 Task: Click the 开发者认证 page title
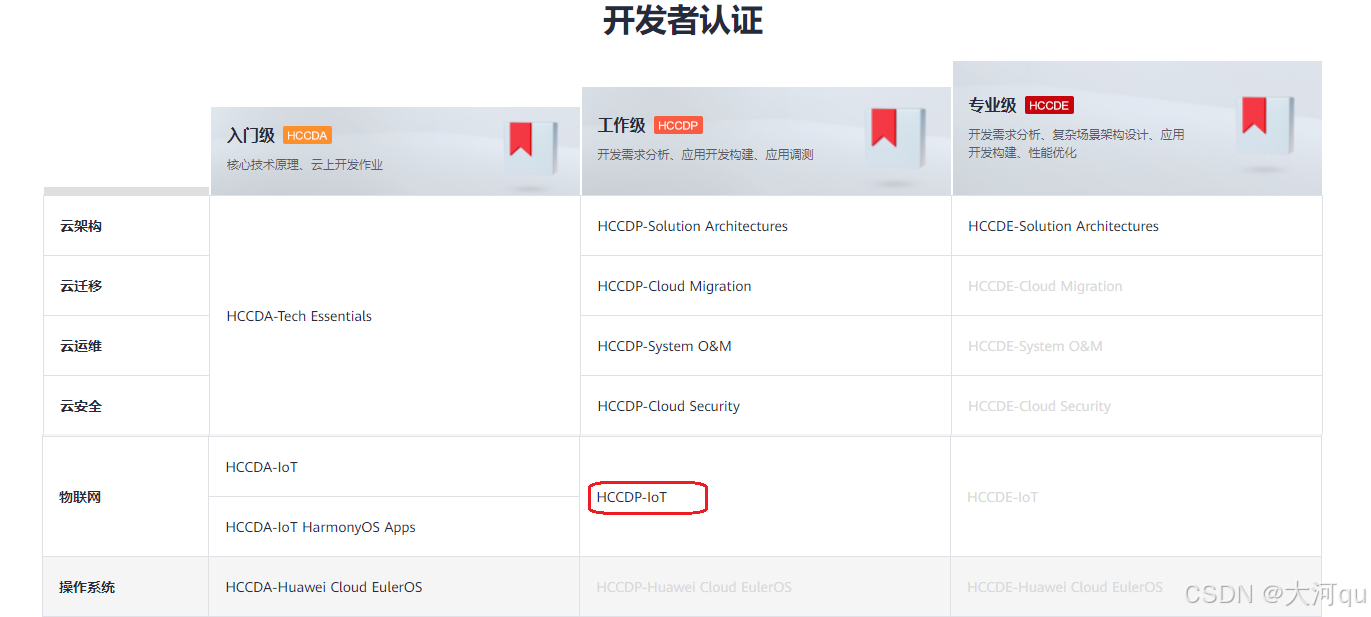click(x=683, y=20)
